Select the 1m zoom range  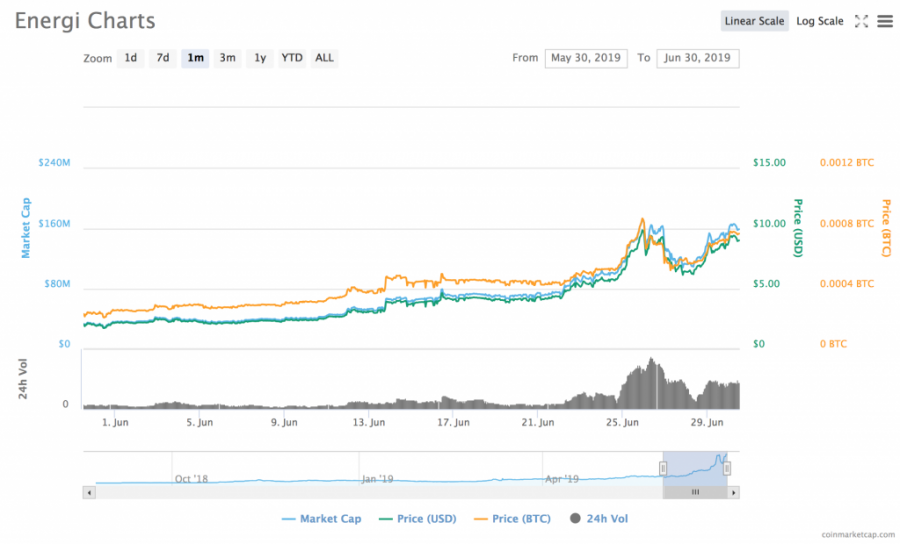(195, 58)
